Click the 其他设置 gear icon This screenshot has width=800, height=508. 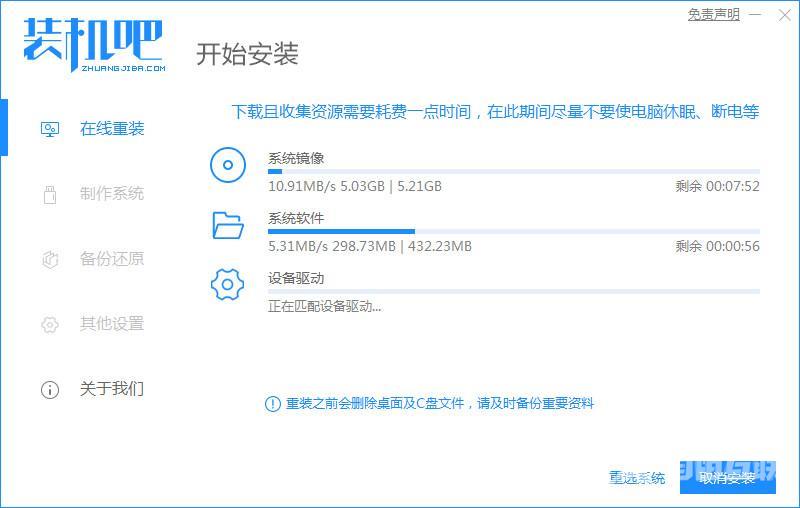[x=50, y=324]
